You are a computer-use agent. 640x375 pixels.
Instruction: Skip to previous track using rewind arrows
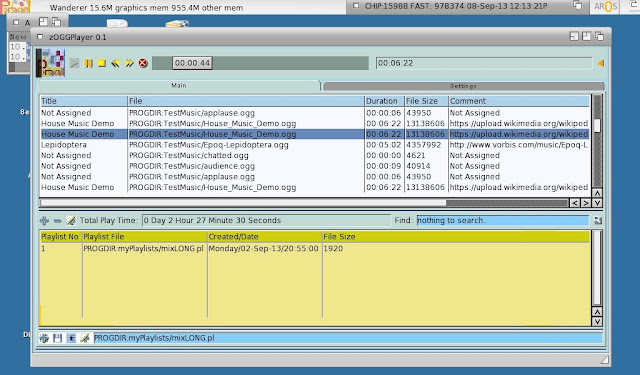click(x=116, y=63)
